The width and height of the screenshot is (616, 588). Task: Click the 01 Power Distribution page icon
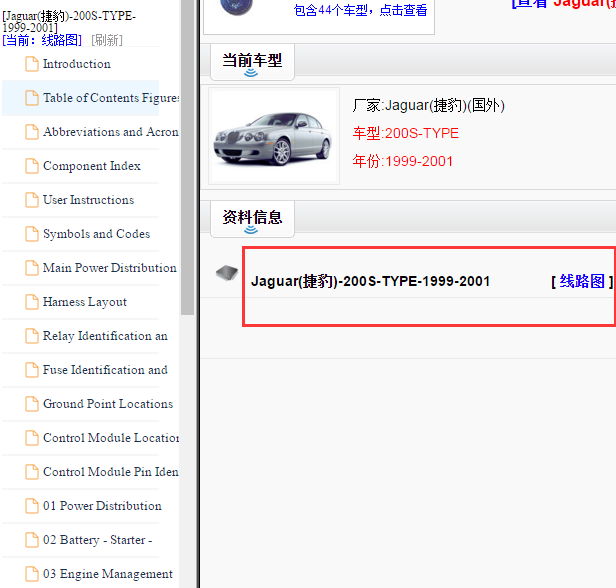tap(32, 506)
